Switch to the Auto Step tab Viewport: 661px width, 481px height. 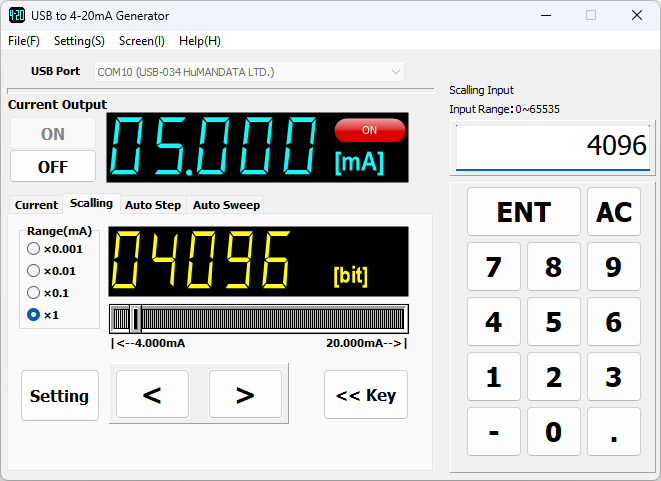(x=153, y=205)
